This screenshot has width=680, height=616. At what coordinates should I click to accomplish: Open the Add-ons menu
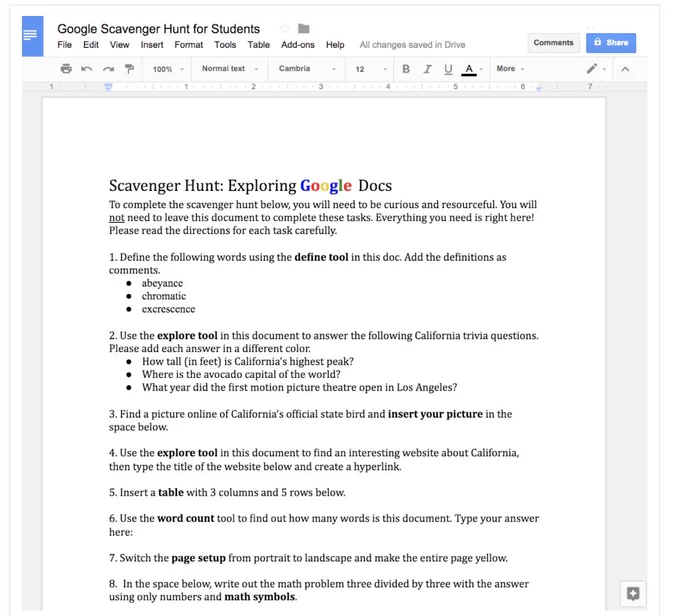point(298,45)
